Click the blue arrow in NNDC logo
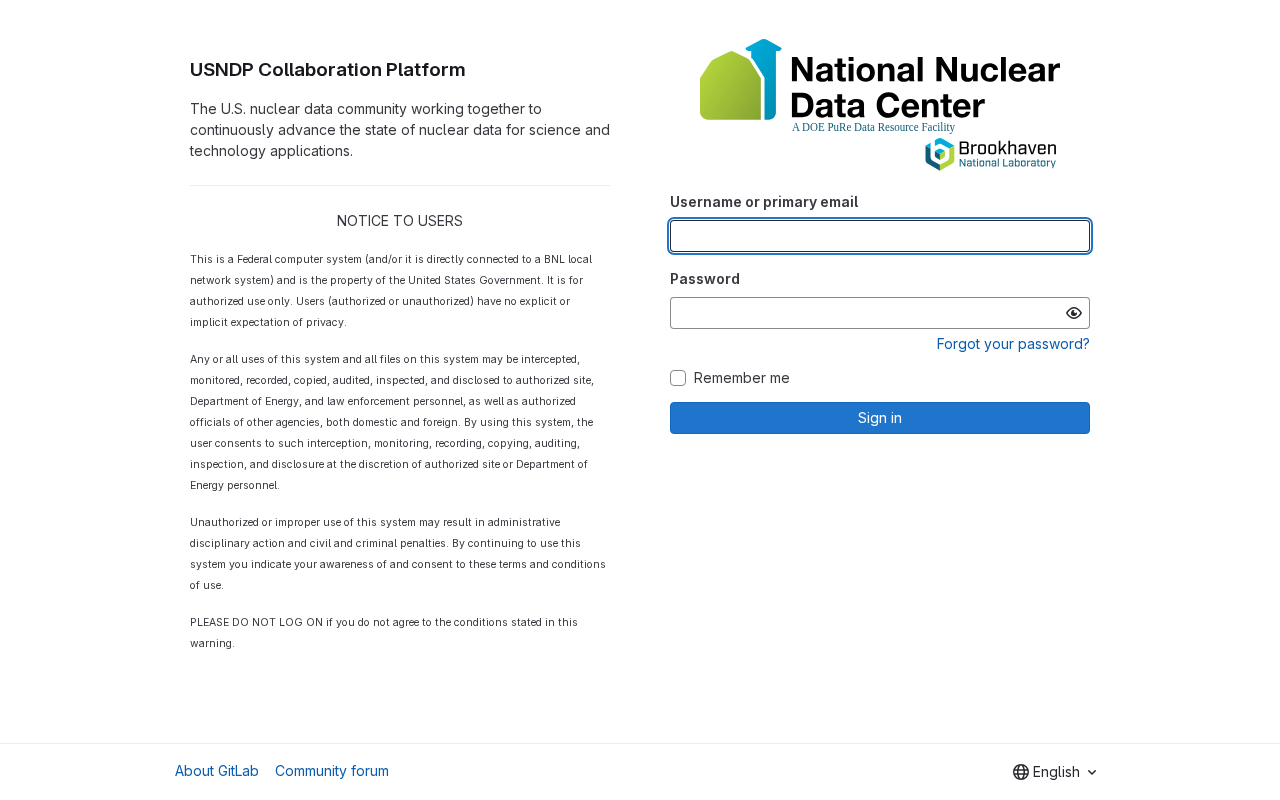The height and width of the screenshot is (800, 1280). coord(768,78)
